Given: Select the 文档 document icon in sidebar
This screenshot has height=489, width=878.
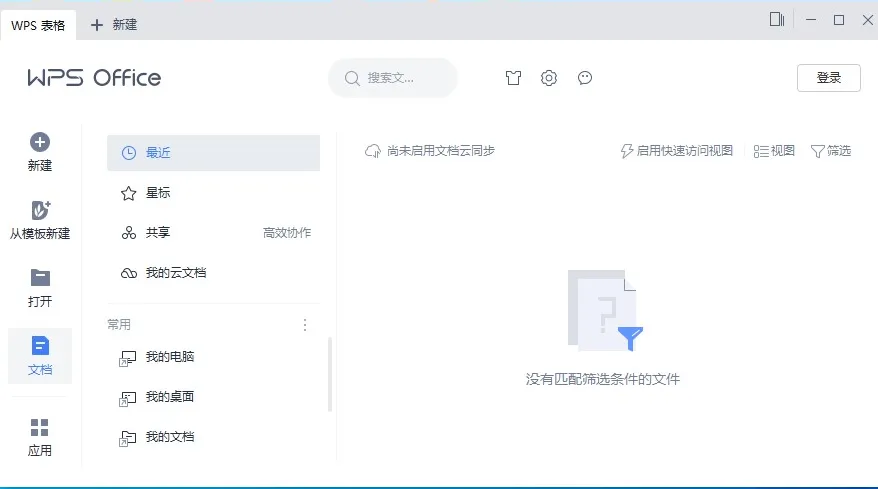Looking at the screenshot, I should (40, 346).
